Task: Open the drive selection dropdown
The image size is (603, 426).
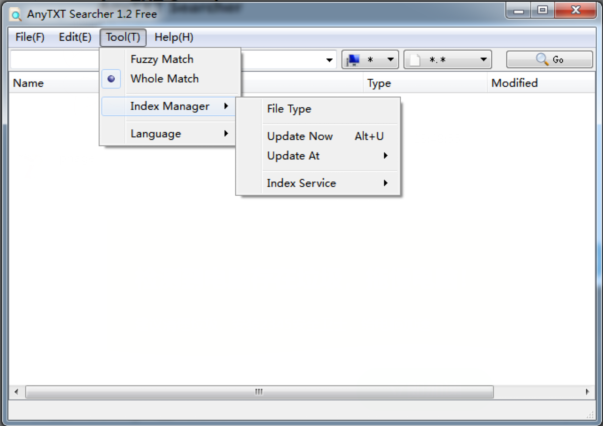Action: click(370, 60)
